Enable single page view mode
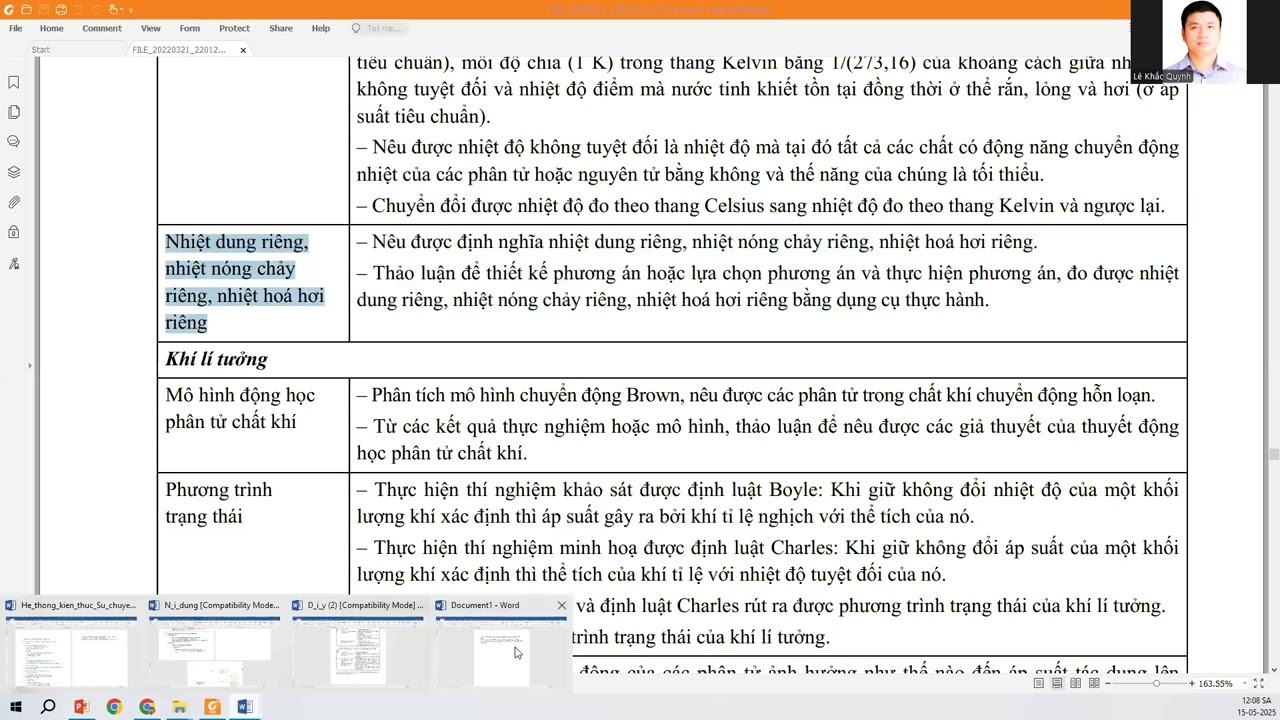Image resolution: width=1280 pixels, height=720 pixels. tap(1039, 683)
